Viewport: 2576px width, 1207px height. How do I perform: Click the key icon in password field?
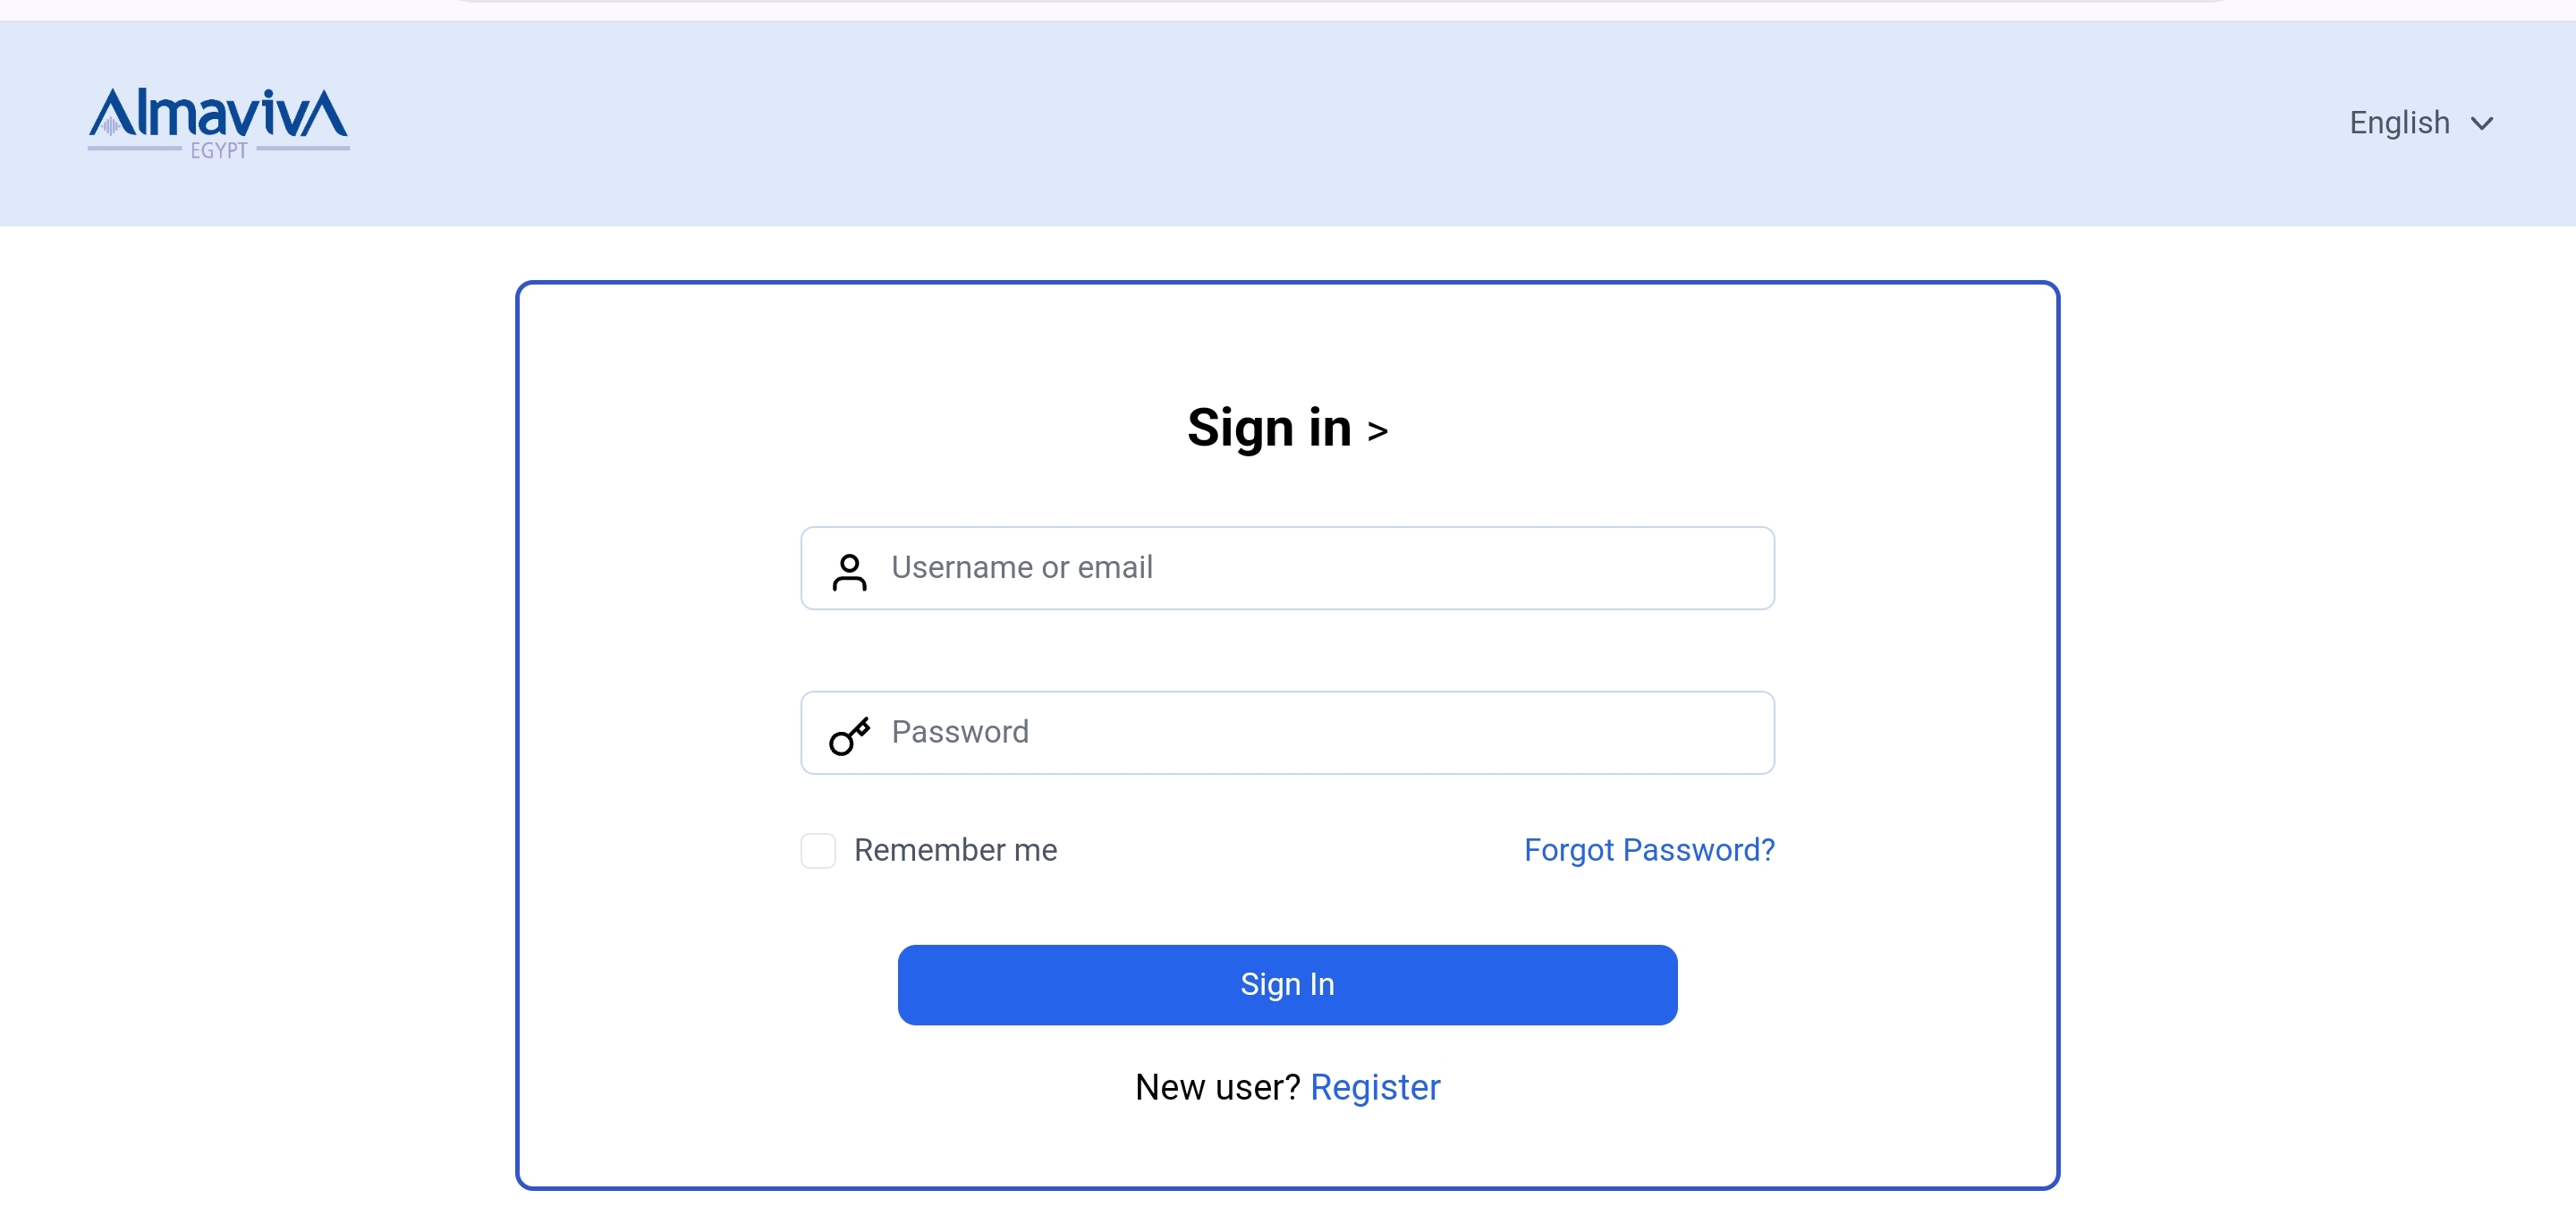[849, 736]
